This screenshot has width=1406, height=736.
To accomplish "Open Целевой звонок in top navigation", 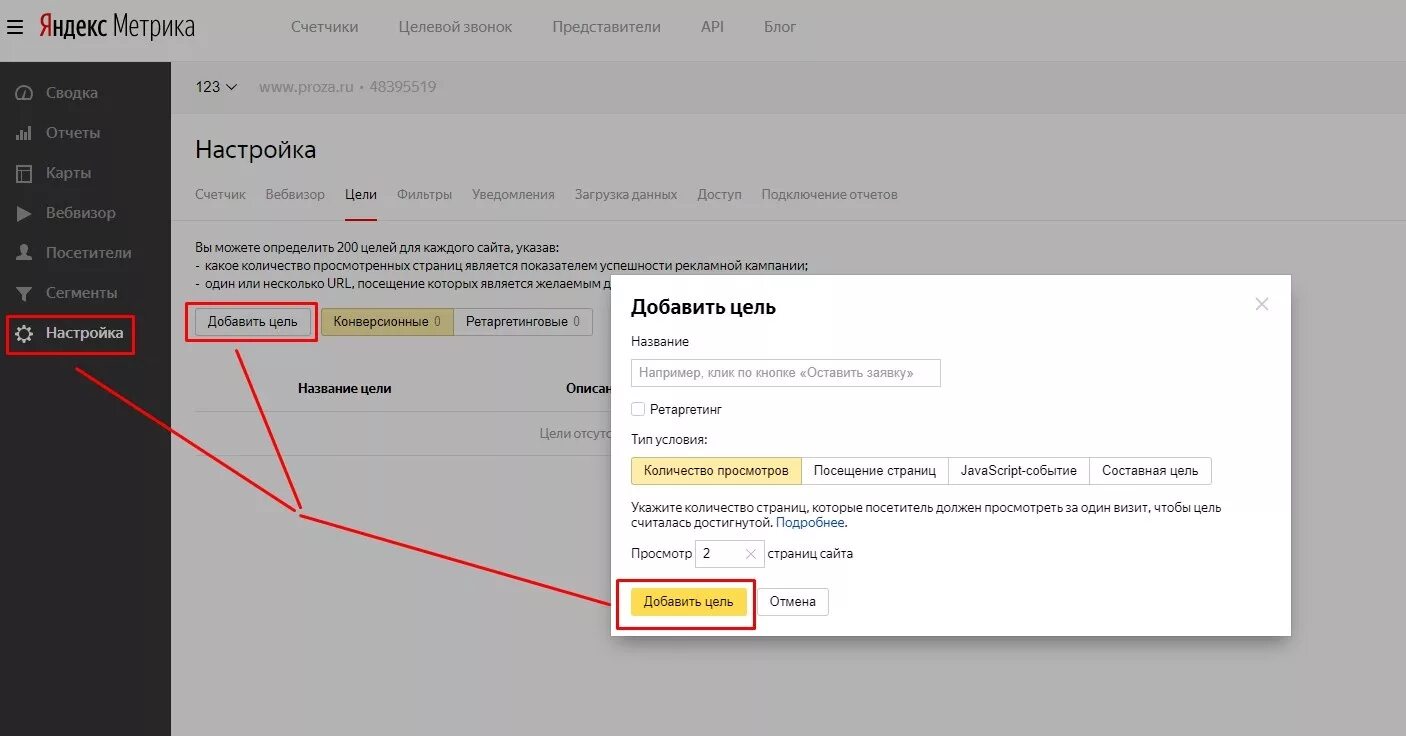I will (x=455, y=27).
